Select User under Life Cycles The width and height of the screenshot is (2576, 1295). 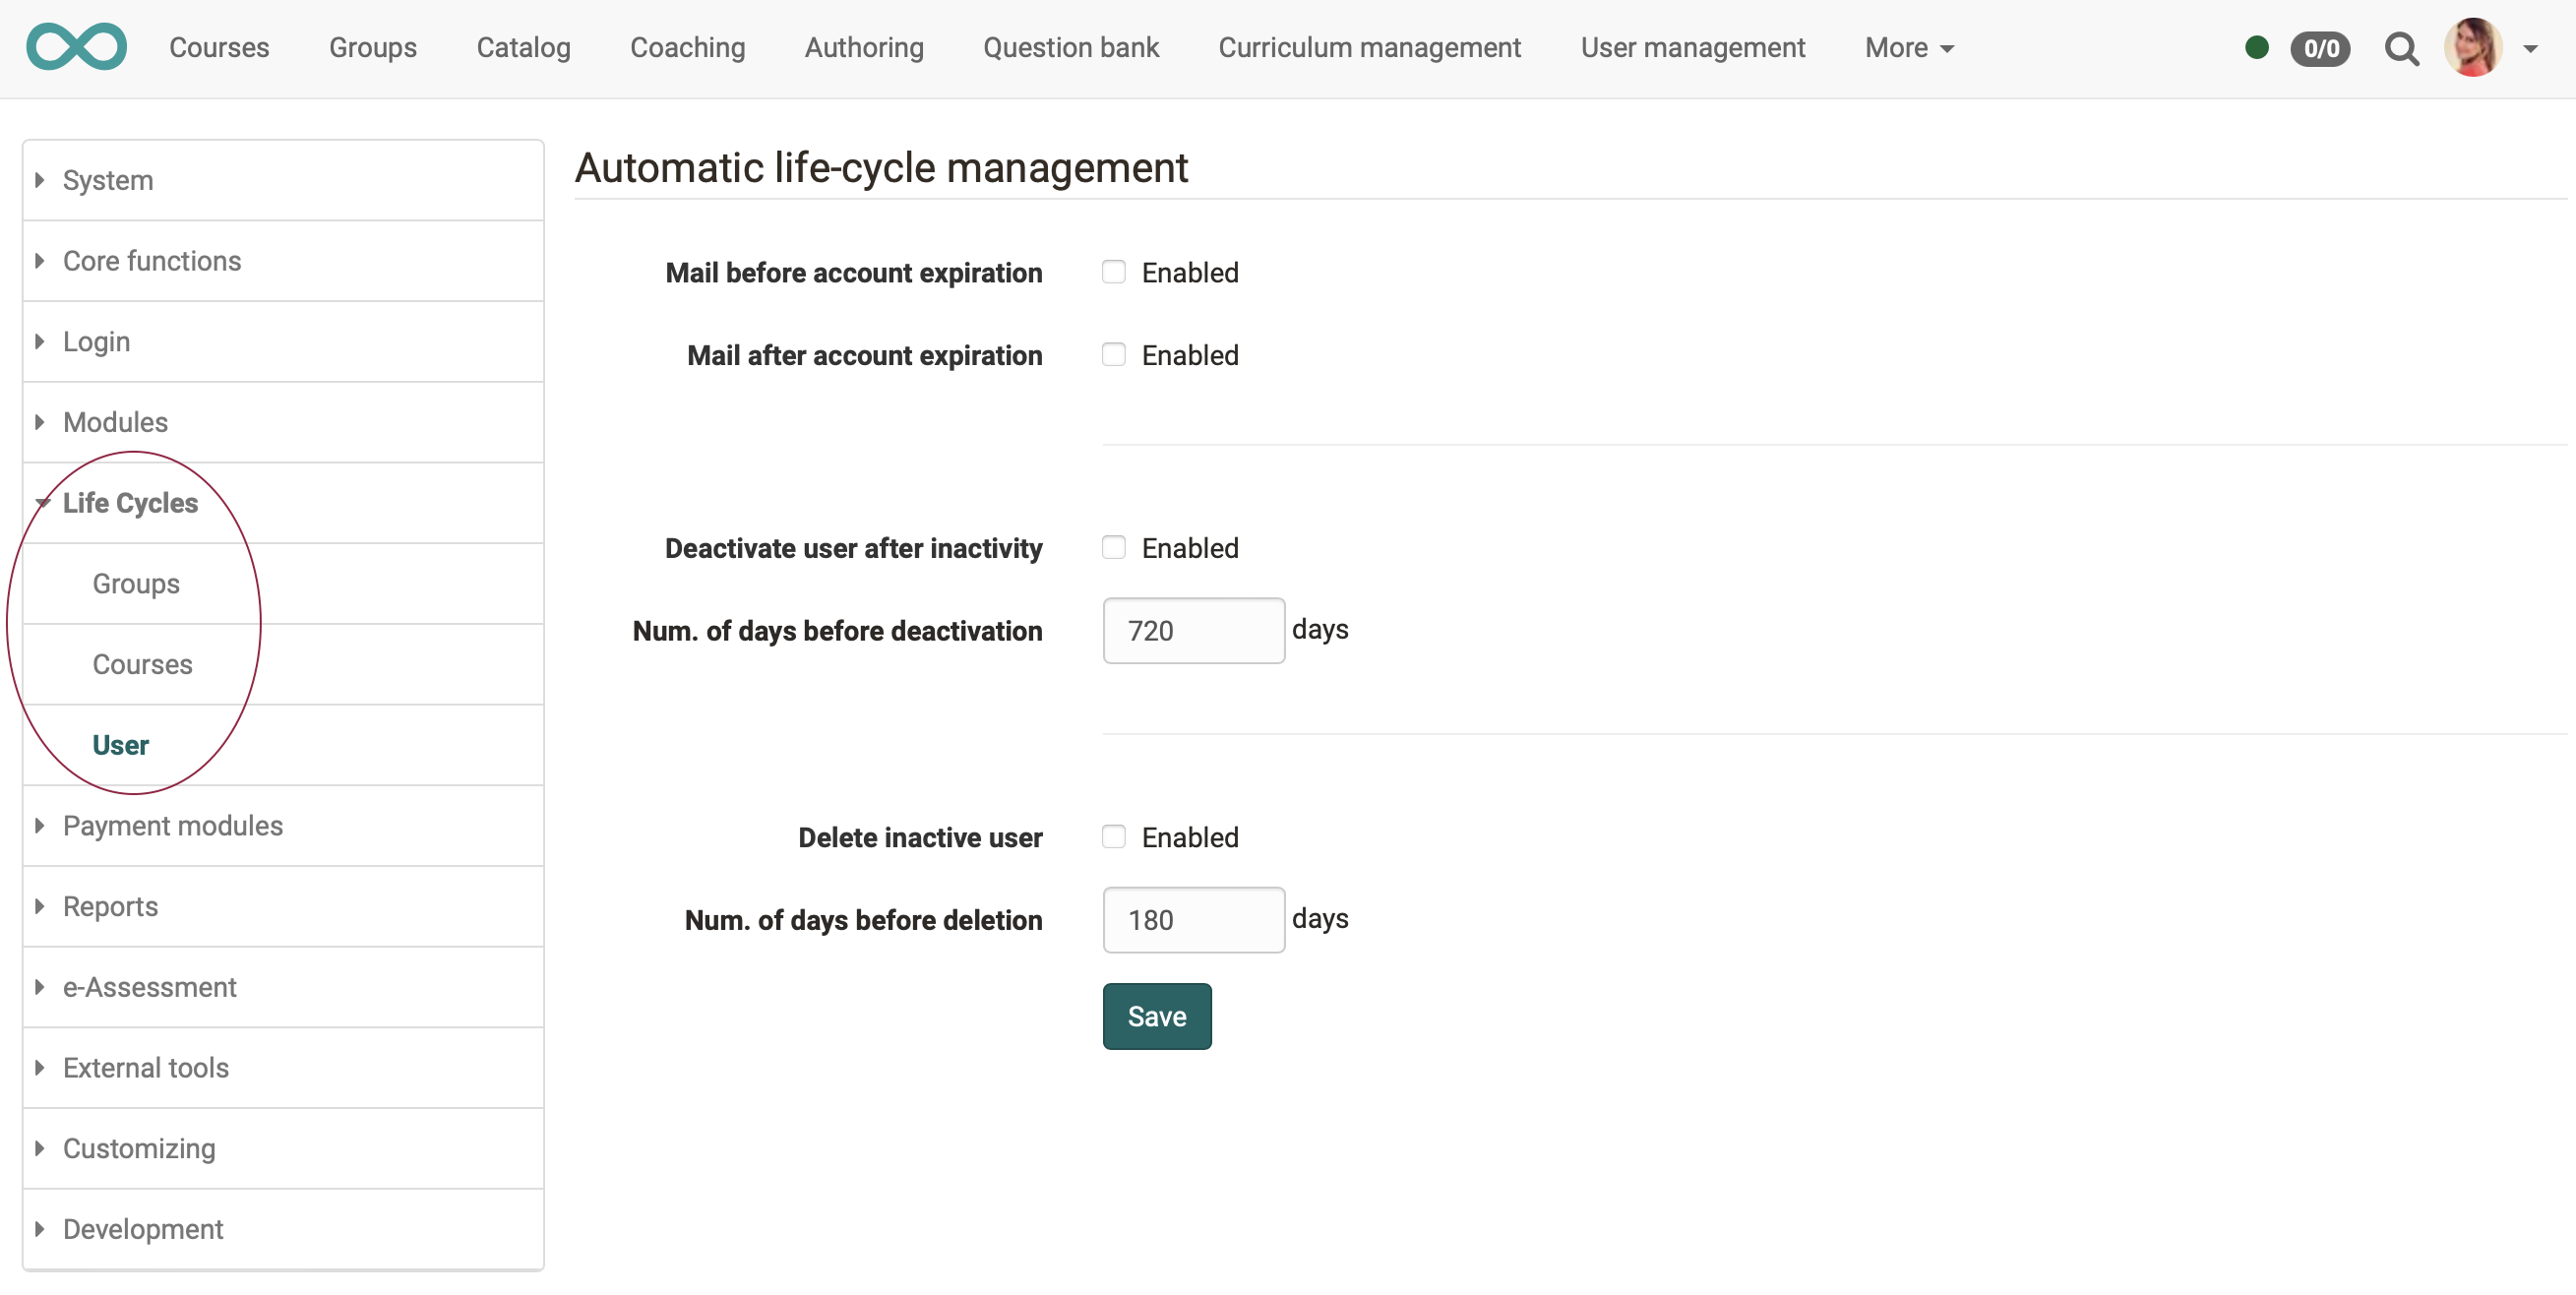120,744
